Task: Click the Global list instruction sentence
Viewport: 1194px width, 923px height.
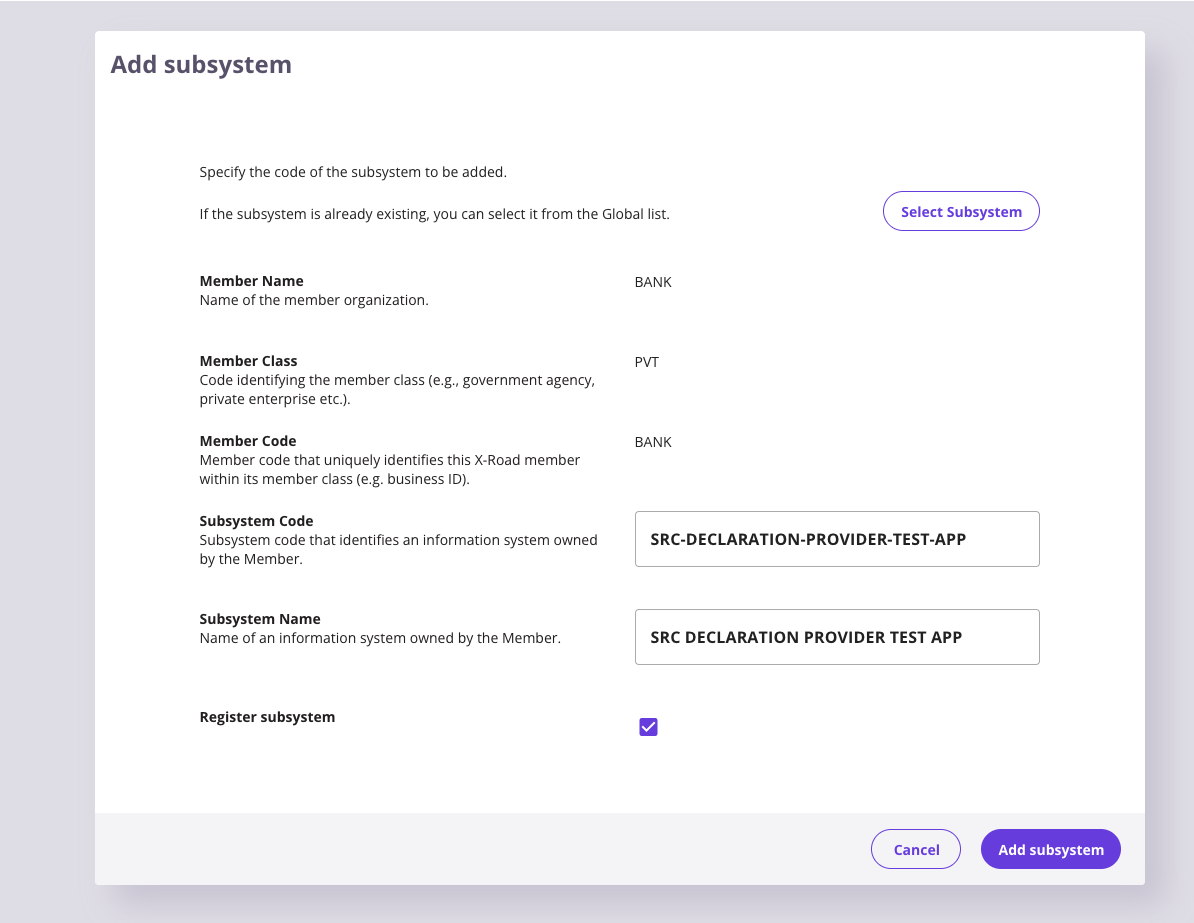Action: pyautogui.click(x=434, y=214)
